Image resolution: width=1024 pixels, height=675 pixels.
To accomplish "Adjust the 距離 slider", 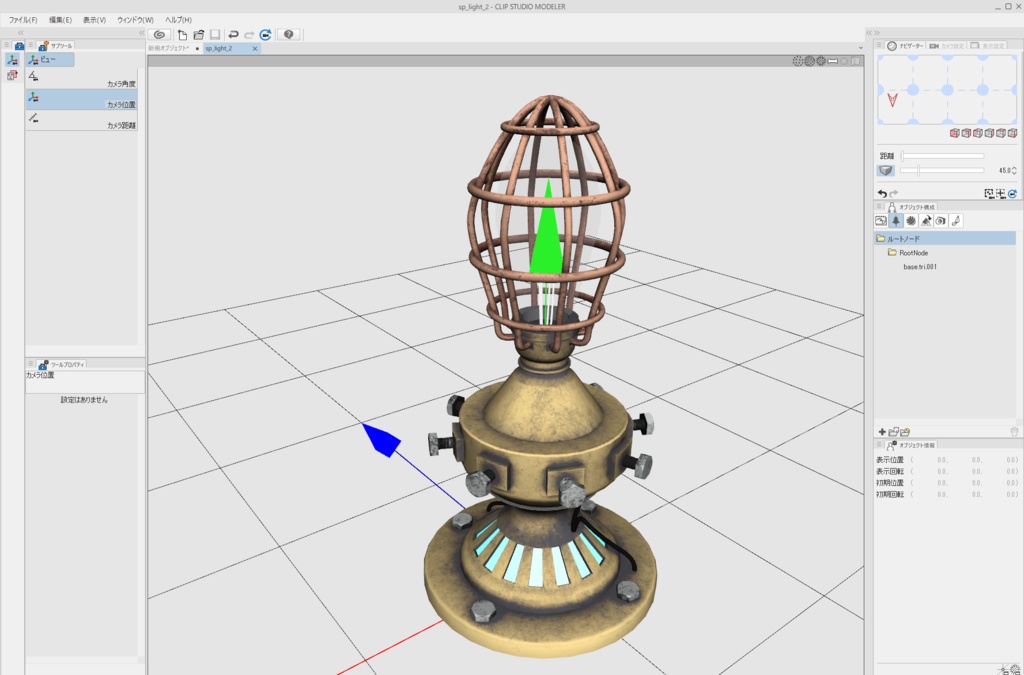I will click(x=942, y=156).
